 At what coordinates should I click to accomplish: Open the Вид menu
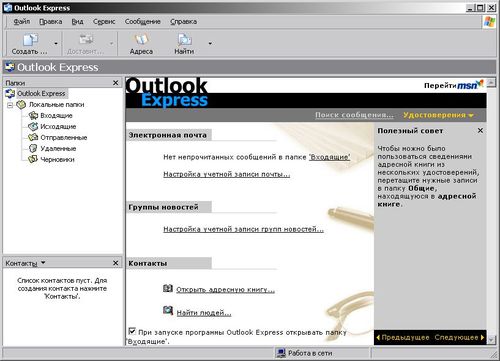77,22
